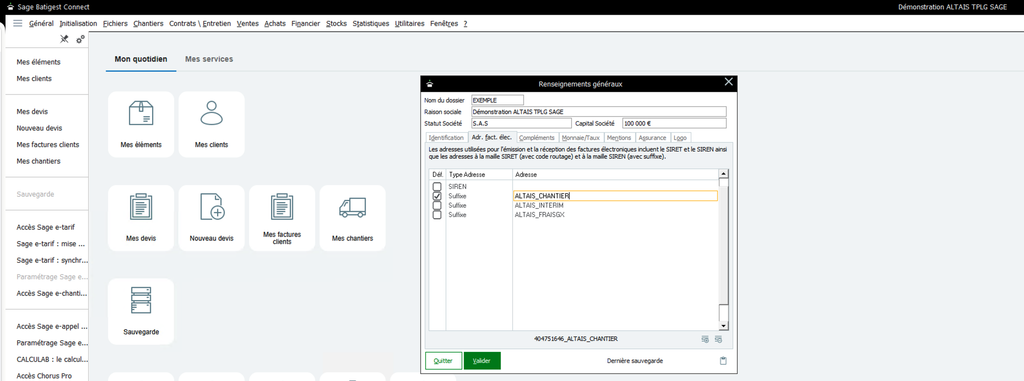Open the Mes clients person tile
Viewport: 1024px width, 381px height.
pos(212,124)
